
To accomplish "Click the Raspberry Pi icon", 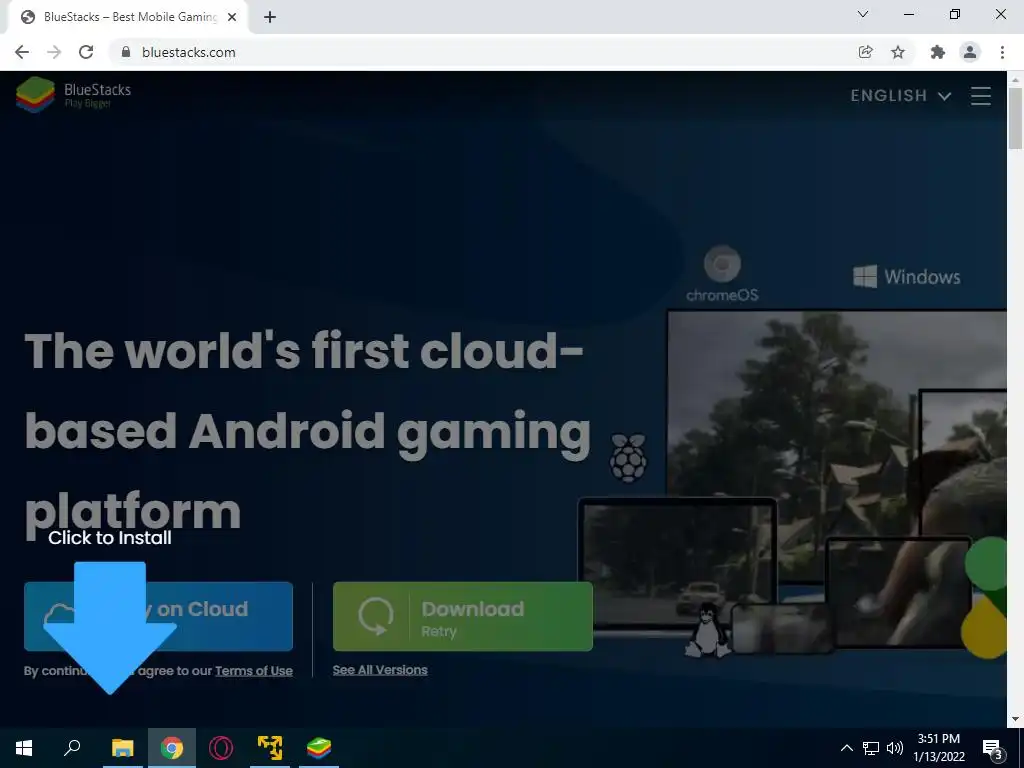I will pos(628,458).
